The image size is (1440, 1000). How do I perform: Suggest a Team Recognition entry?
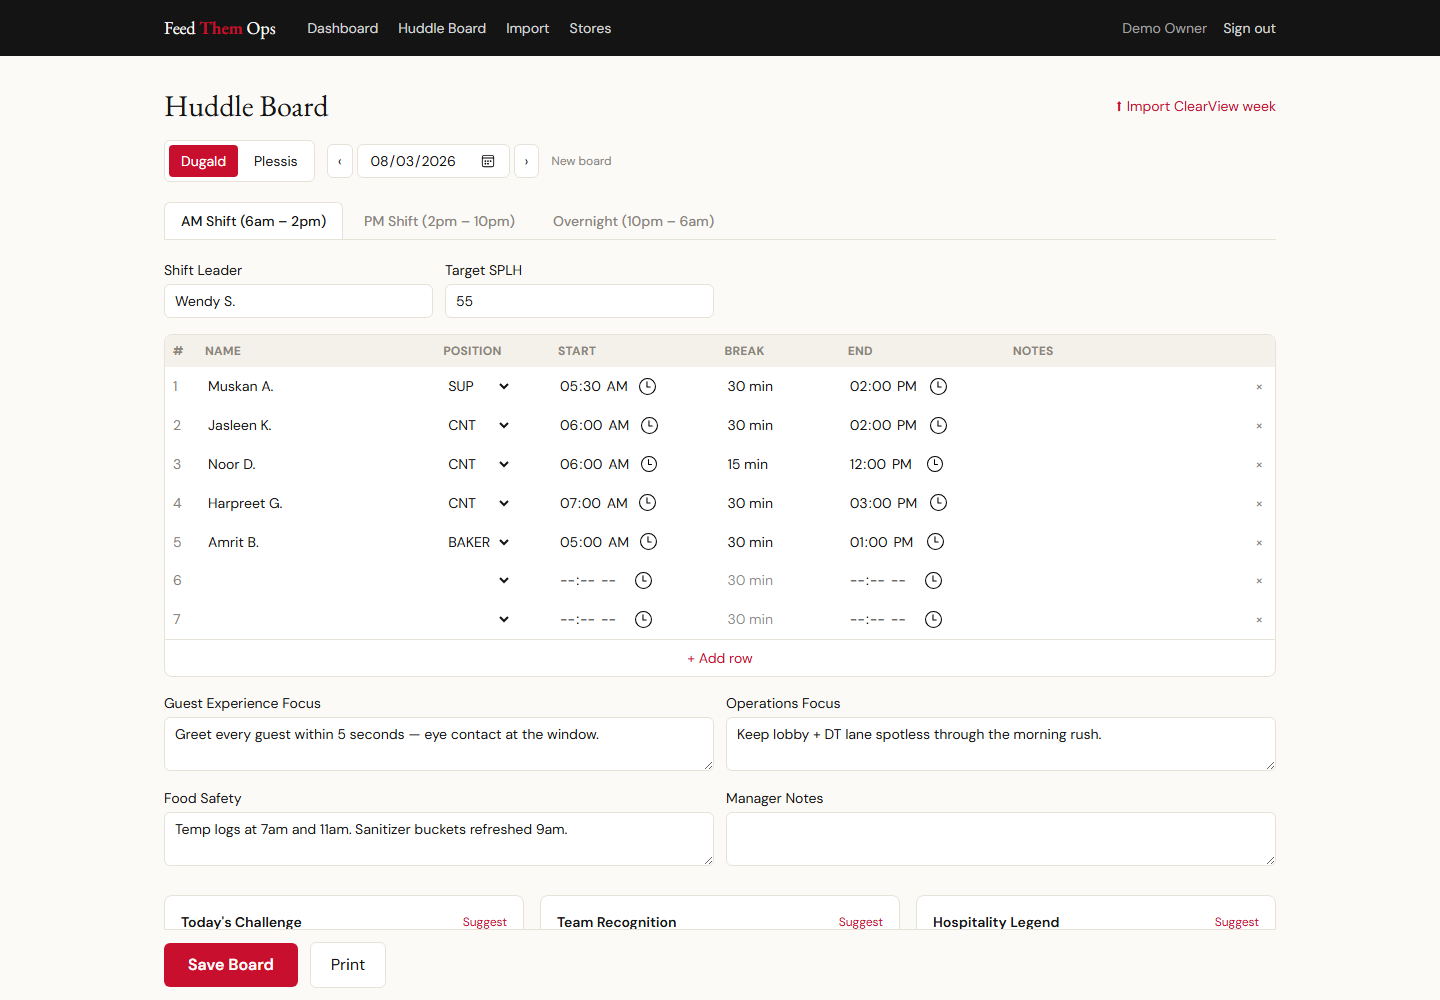(861, 922)
